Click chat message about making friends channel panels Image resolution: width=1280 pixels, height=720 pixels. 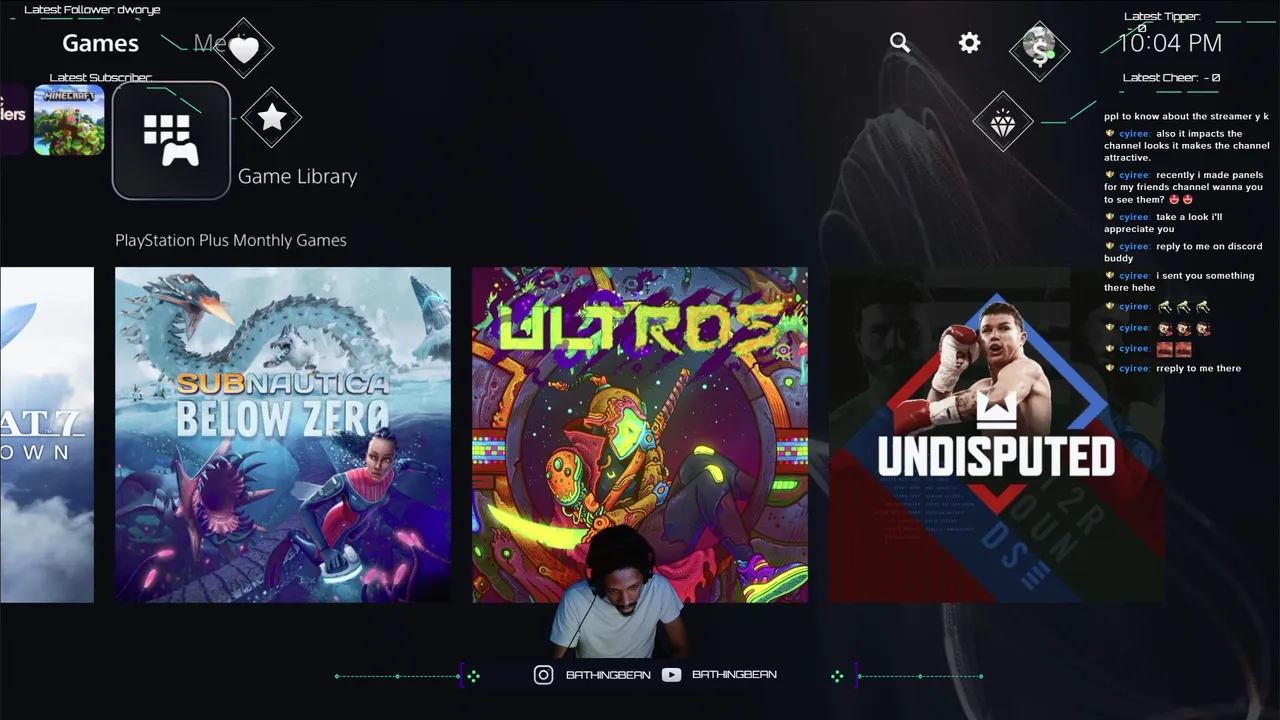pos(1184,187)
